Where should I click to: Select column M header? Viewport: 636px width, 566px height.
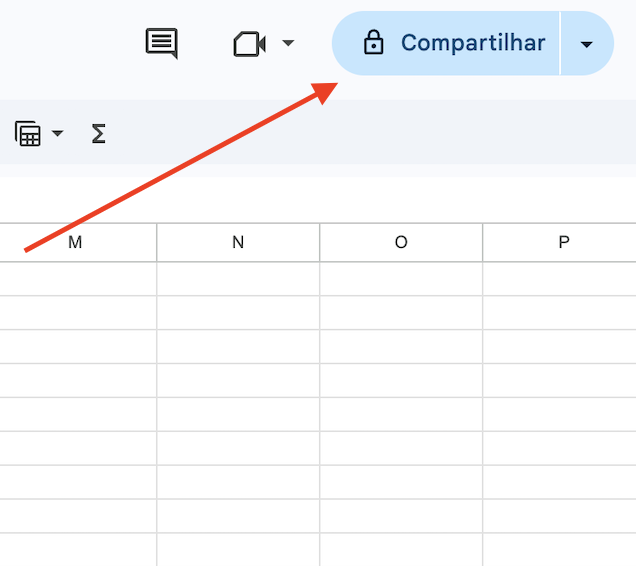tap(75, 242)
